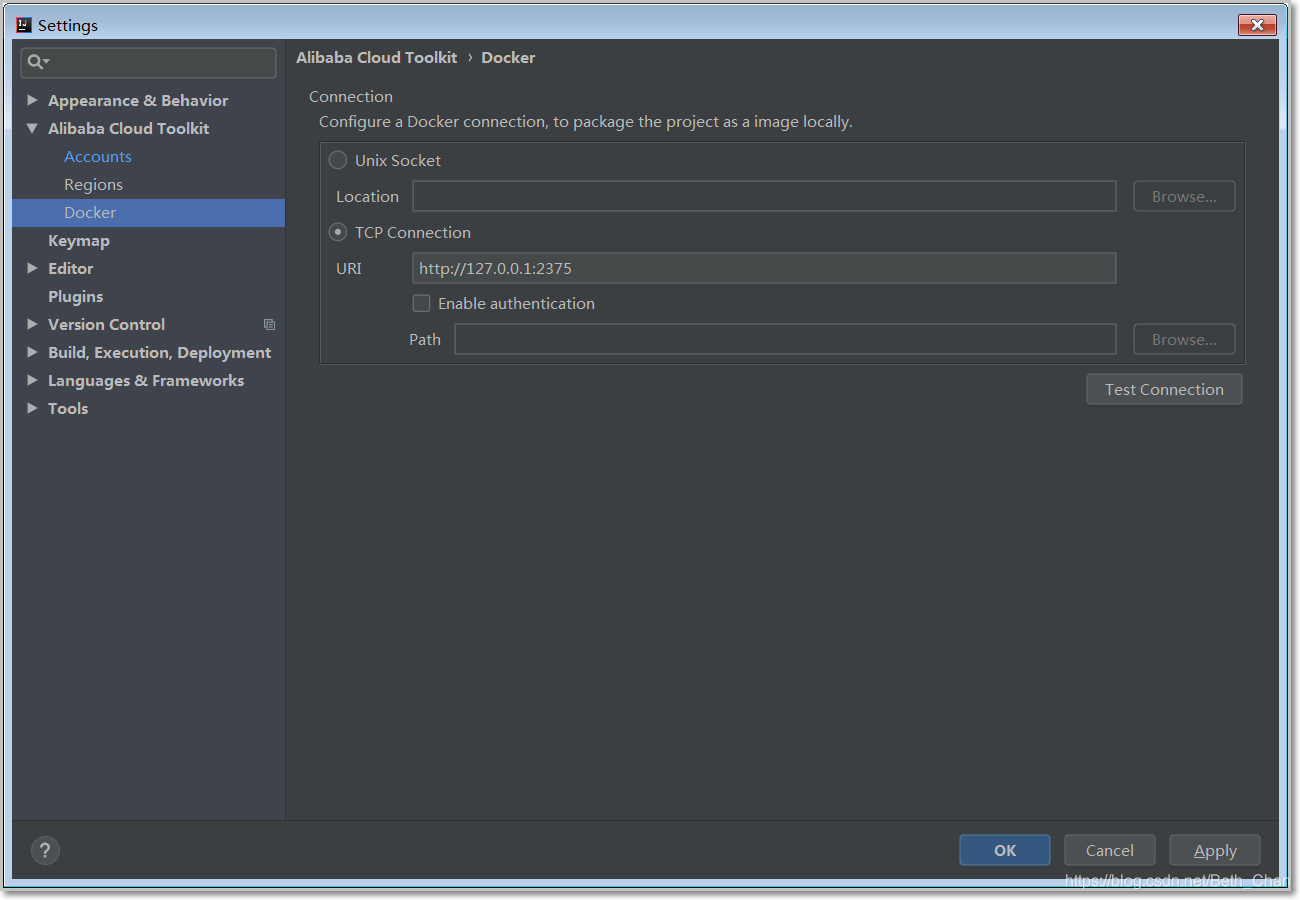1300x900 pixels.
Task: Expand Appearance & Behavior section
Action: [32, 100]
